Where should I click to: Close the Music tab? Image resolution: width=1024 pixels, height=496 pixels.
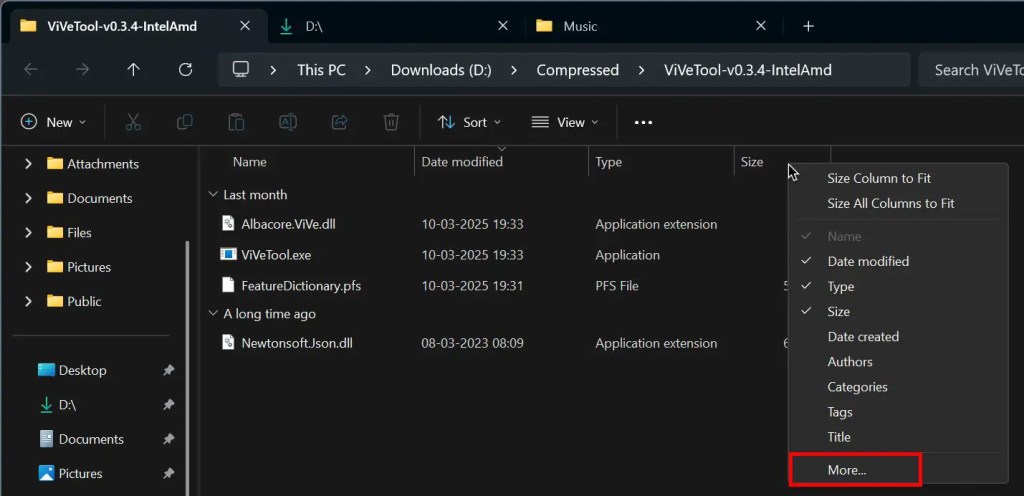point(761,26)
